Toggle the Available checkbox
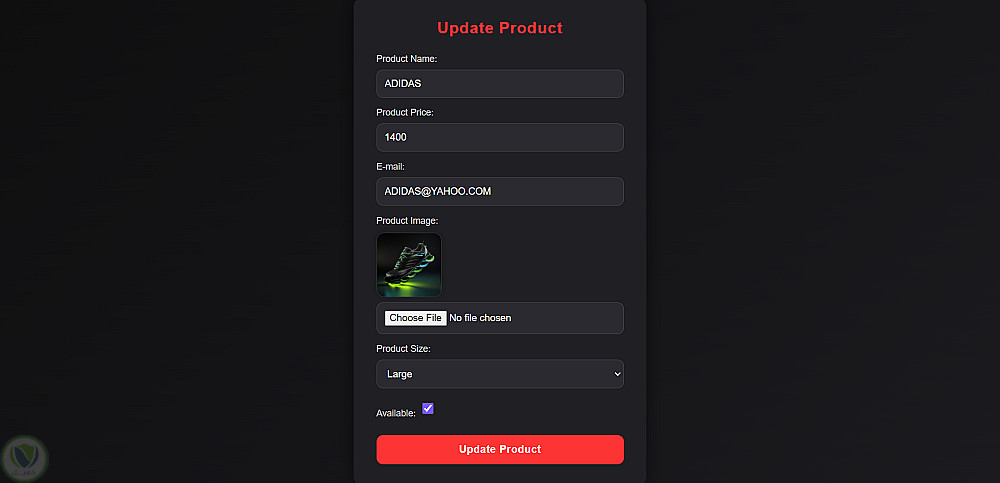Image resolution: width=1000 pixels, height=483 pixels. coord(428,408)
